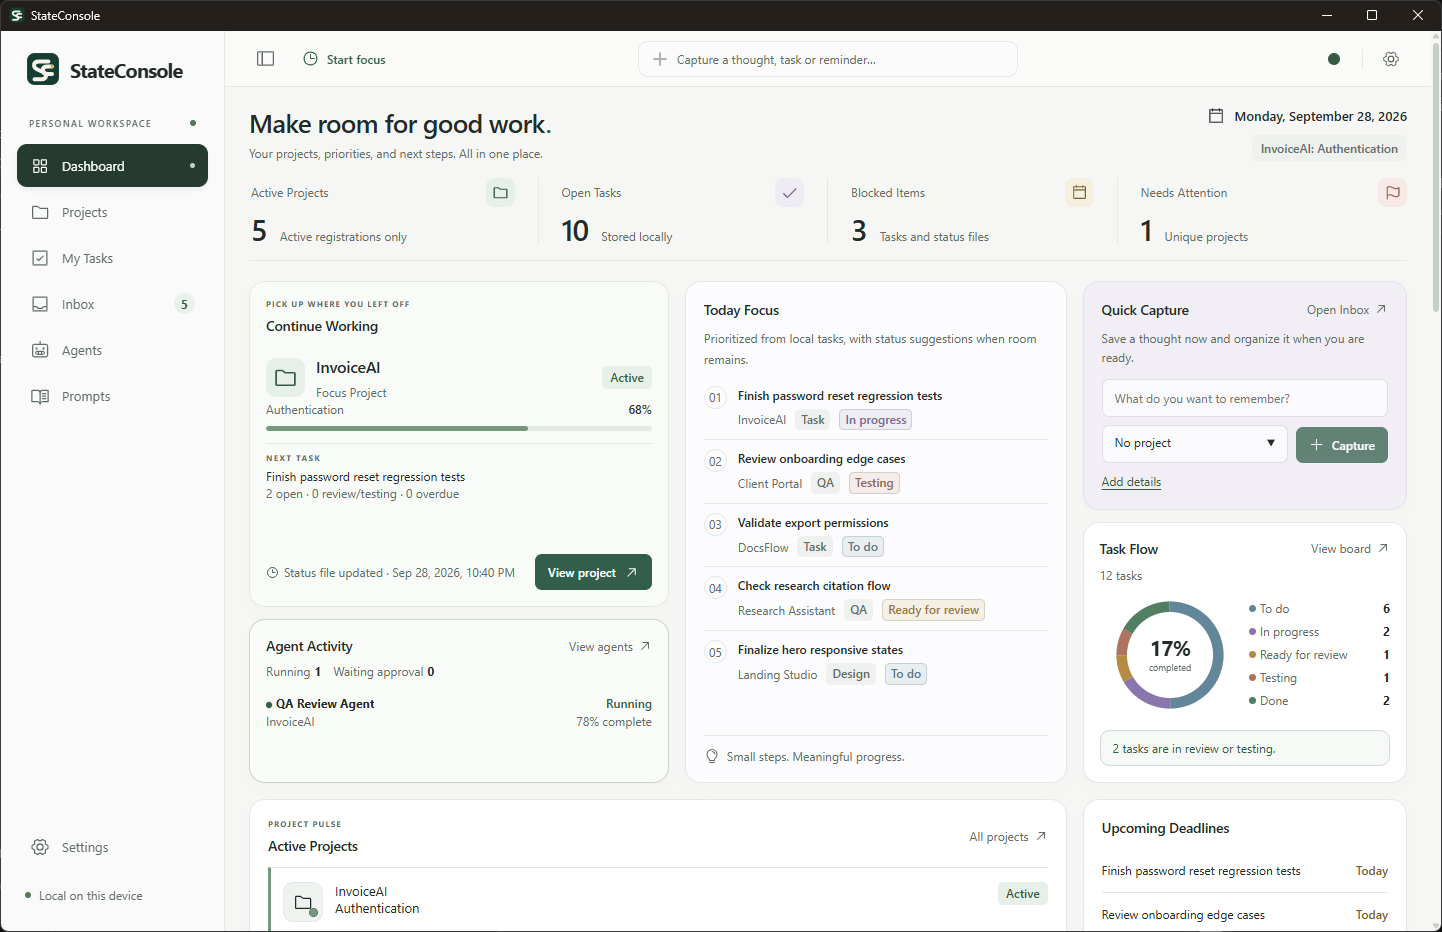Open the View board link
This screenshot has height=932, width=1442.
(1350, 549)
